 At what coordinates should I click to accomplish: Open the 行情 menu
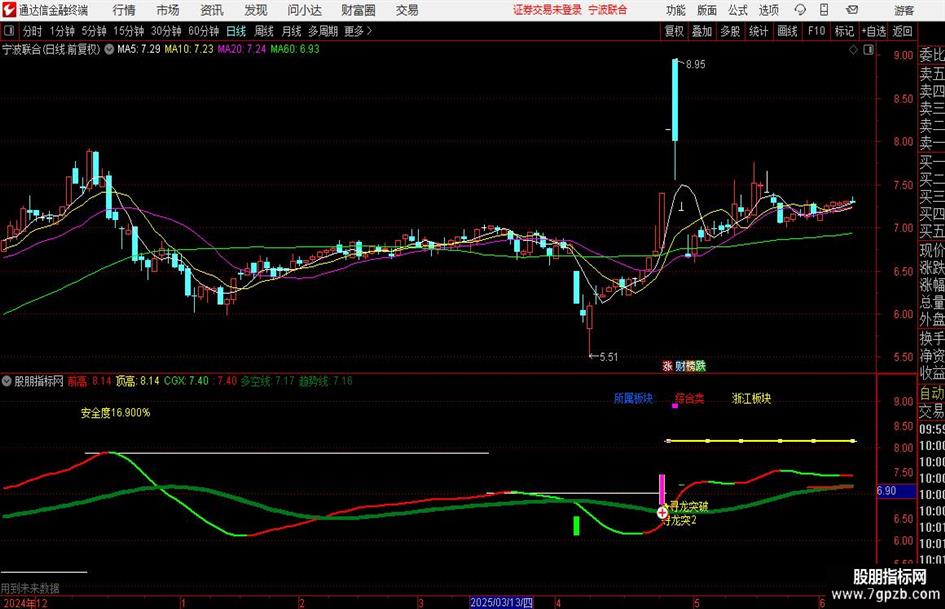tap(124, 10)
